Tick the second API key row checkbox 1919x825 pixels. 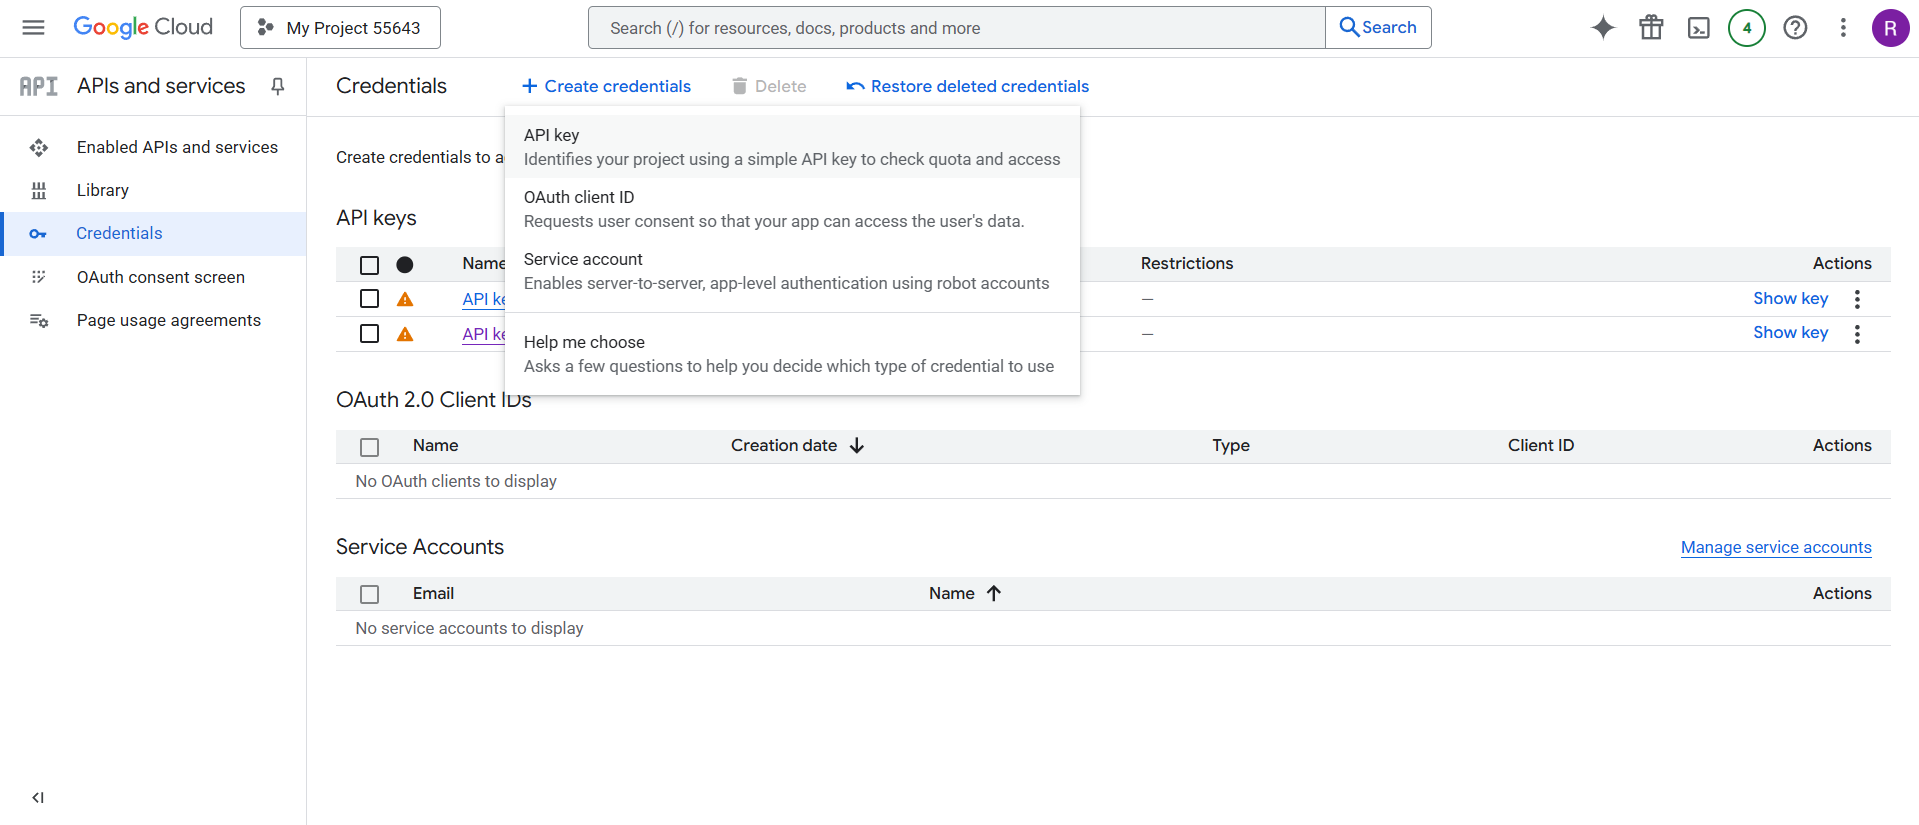pos(370,333)
